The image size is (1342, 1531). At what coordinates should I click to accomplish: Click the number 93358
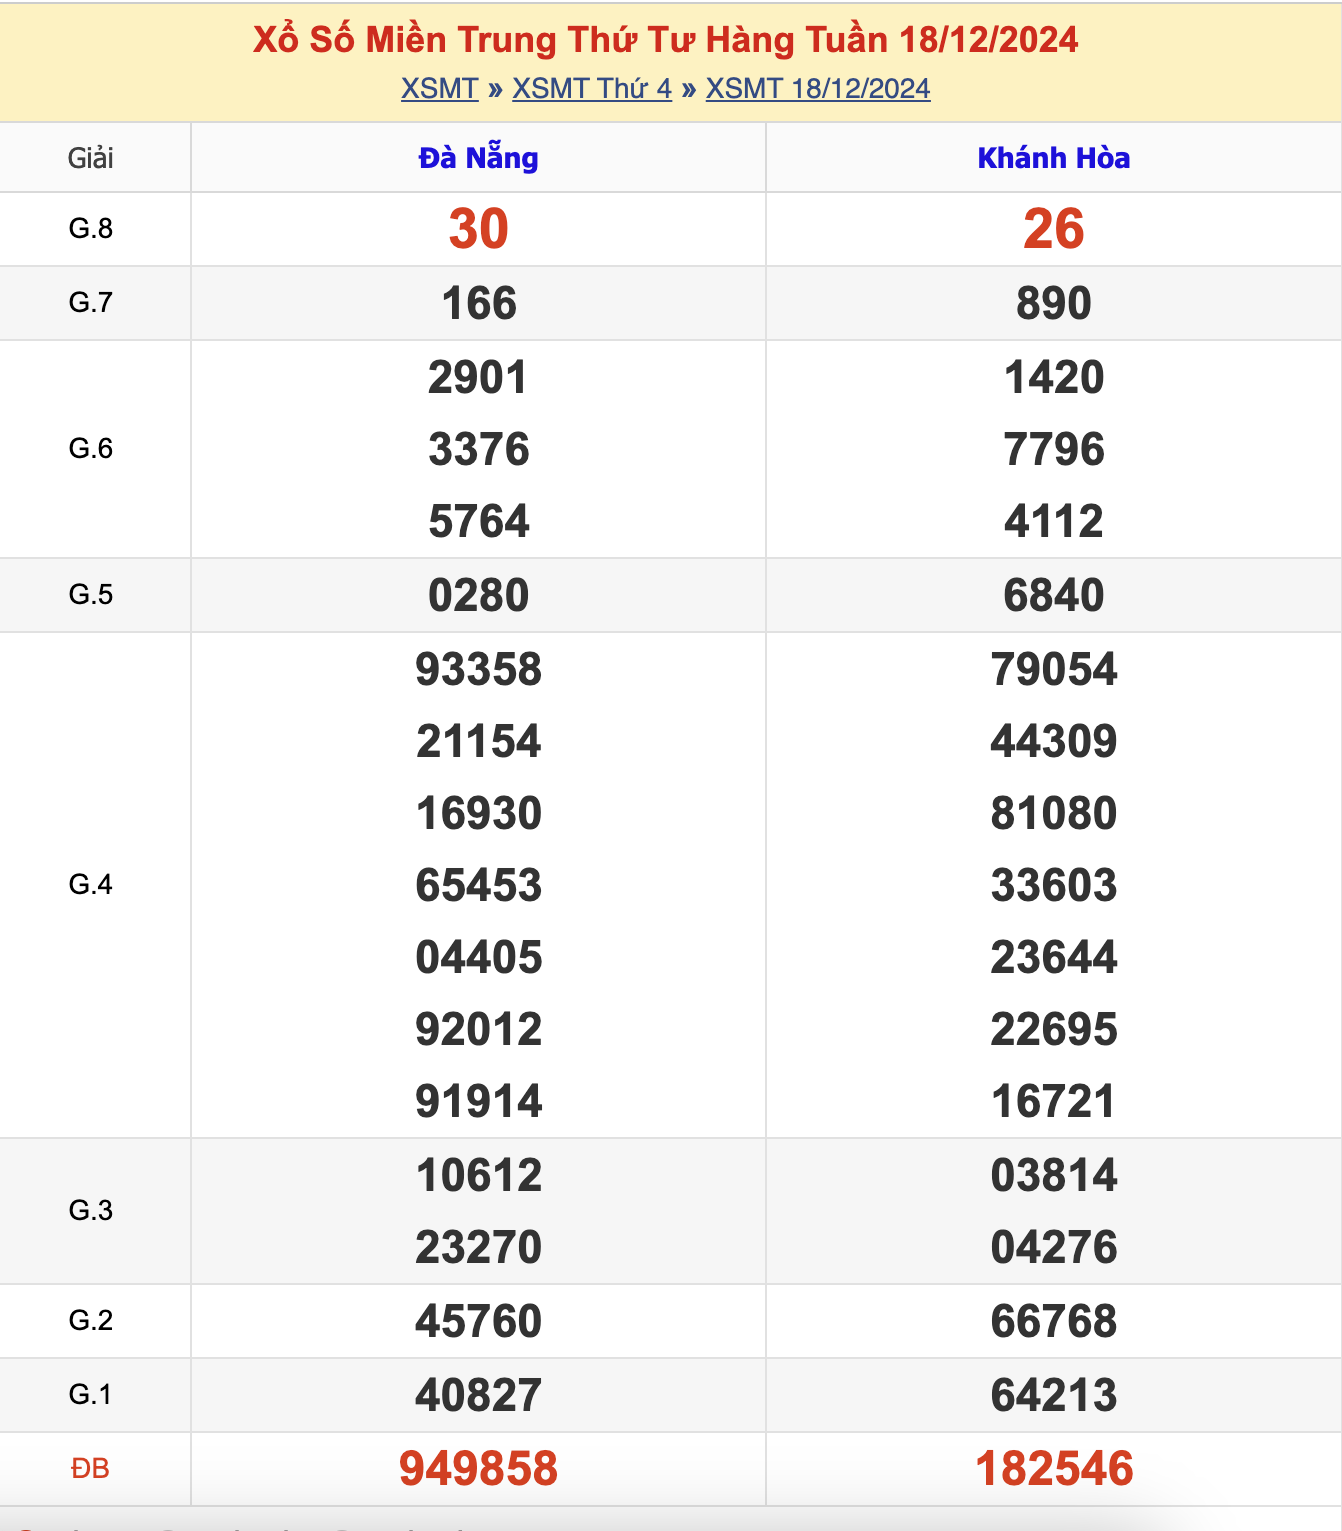(479, 669)
